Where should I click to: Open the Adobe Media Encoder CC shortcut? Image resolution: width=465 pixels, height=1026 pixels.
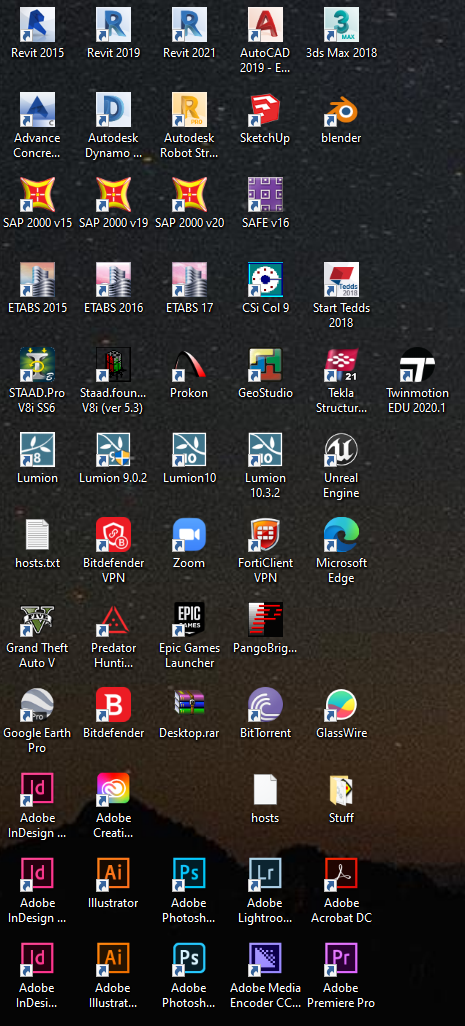pos(265,961)
